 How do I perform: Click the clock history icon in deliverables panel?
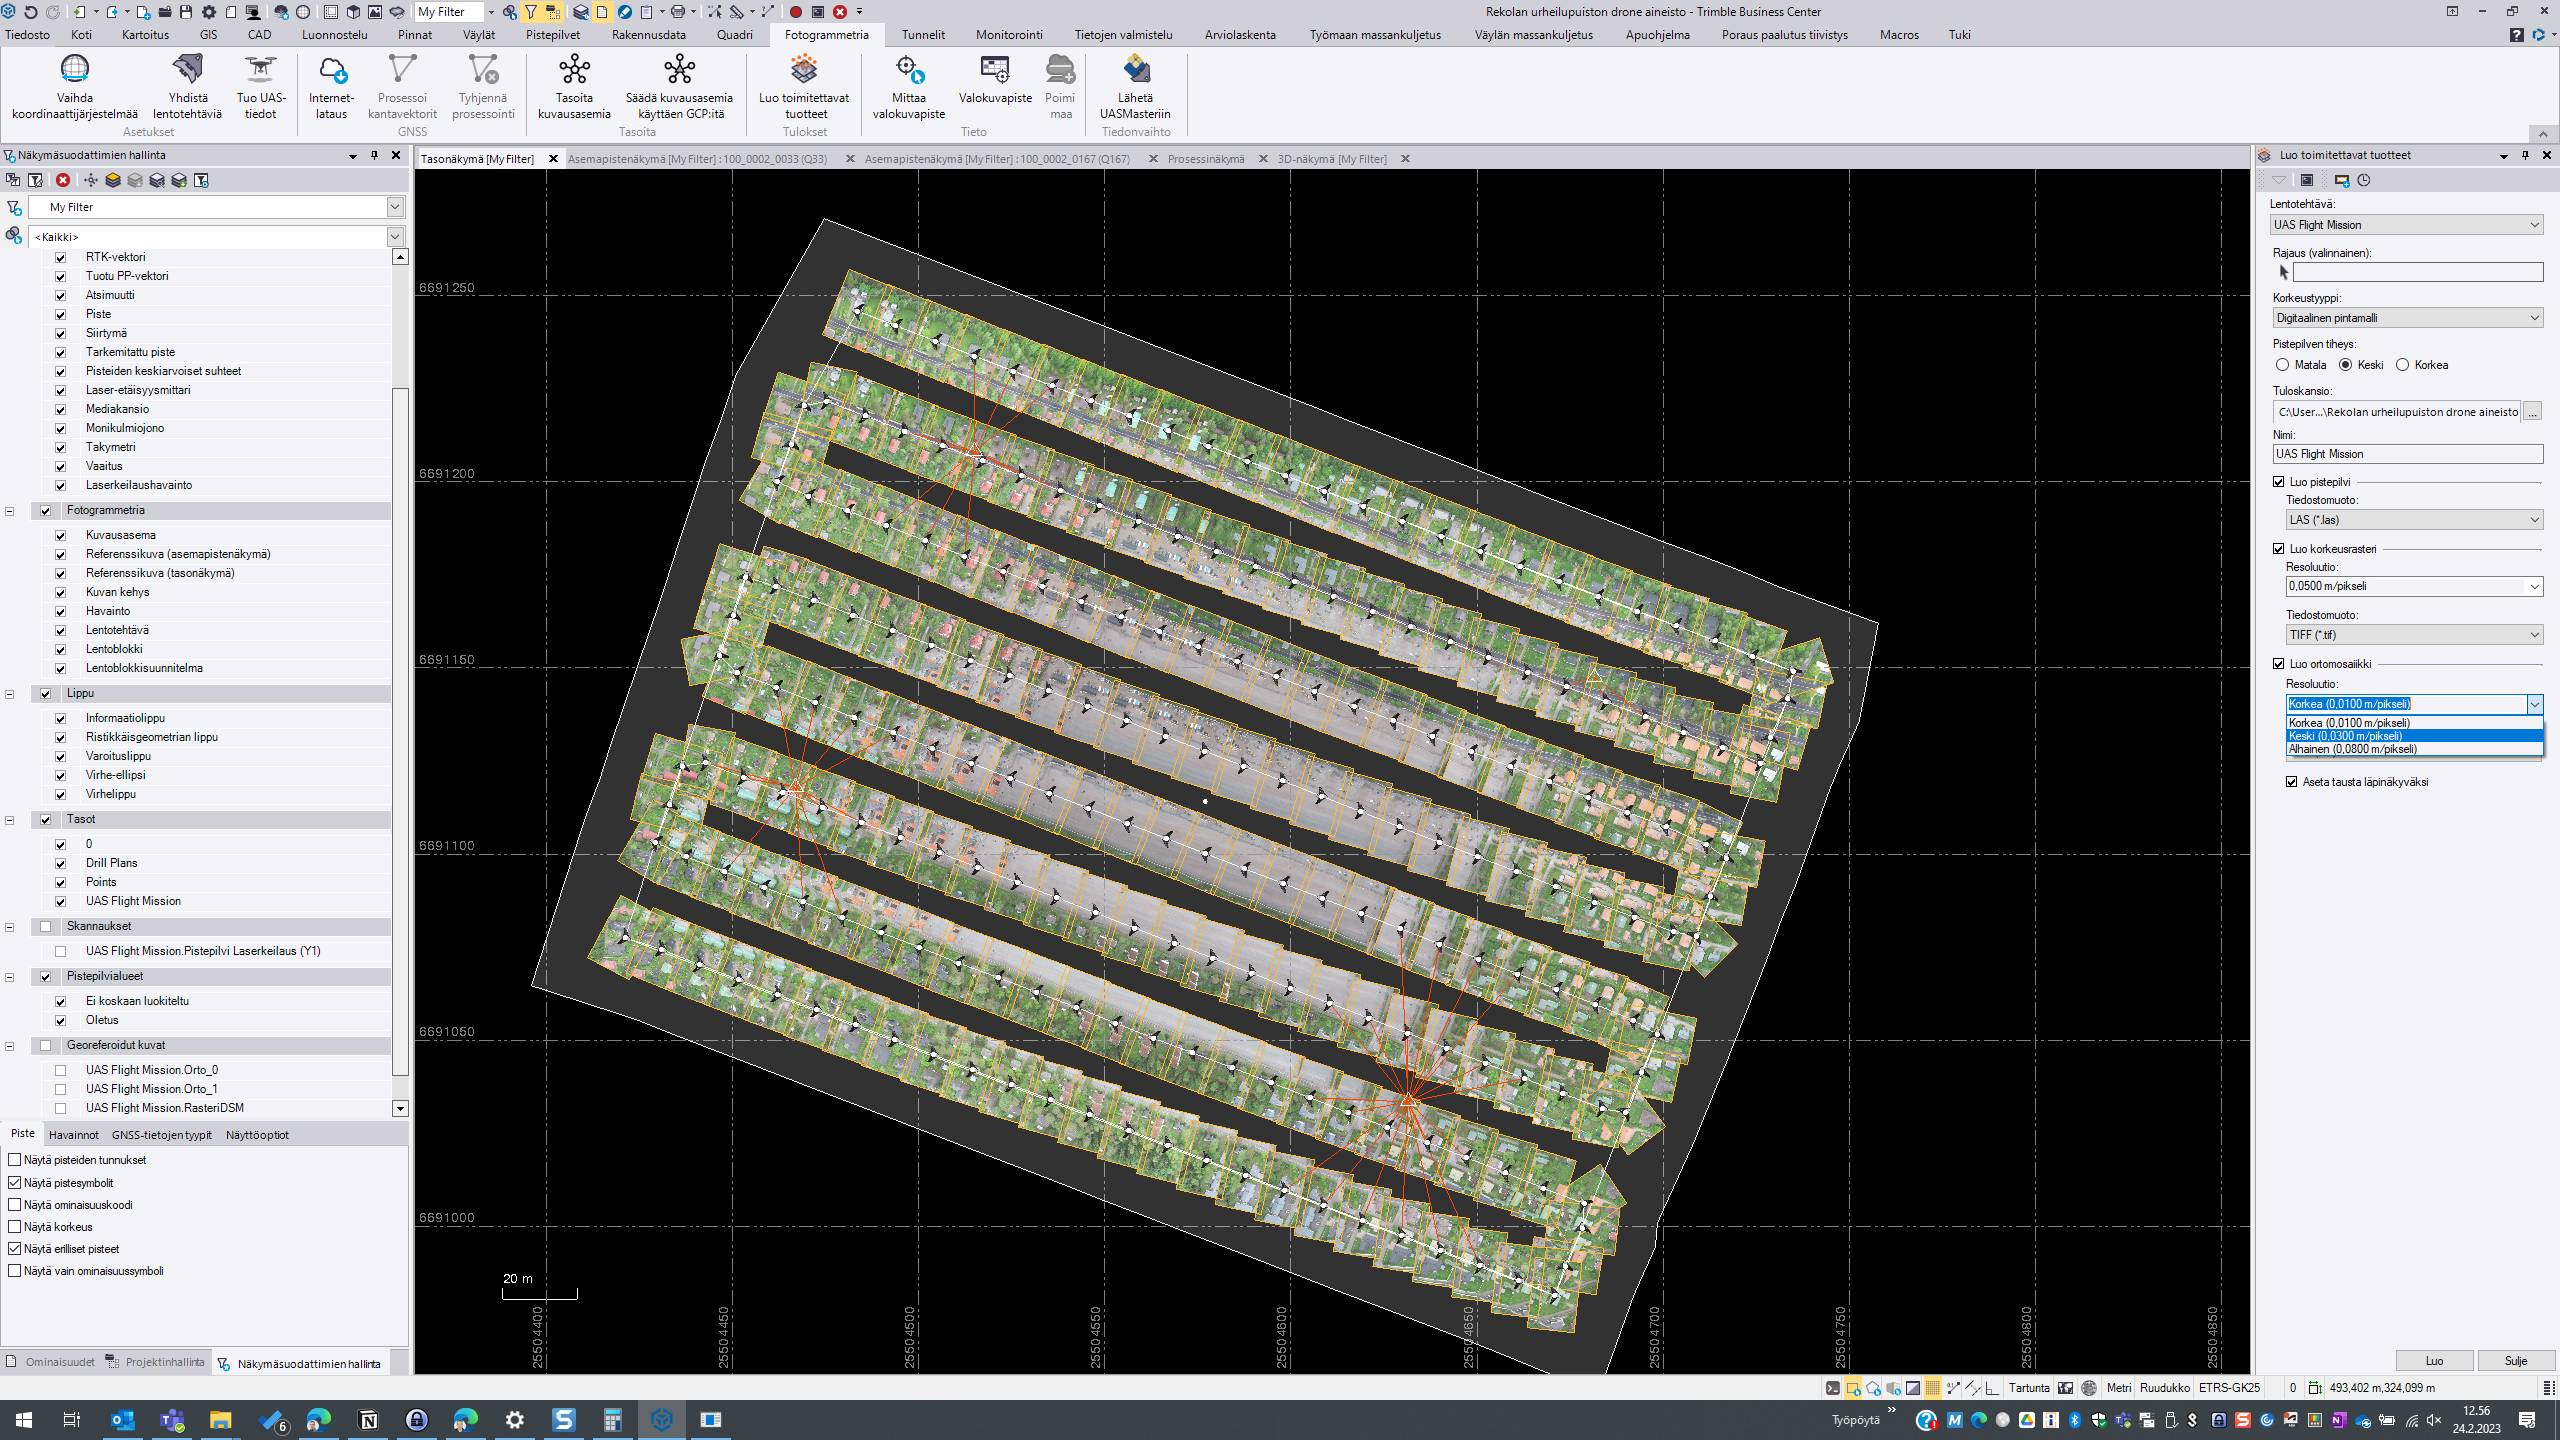2364,180
